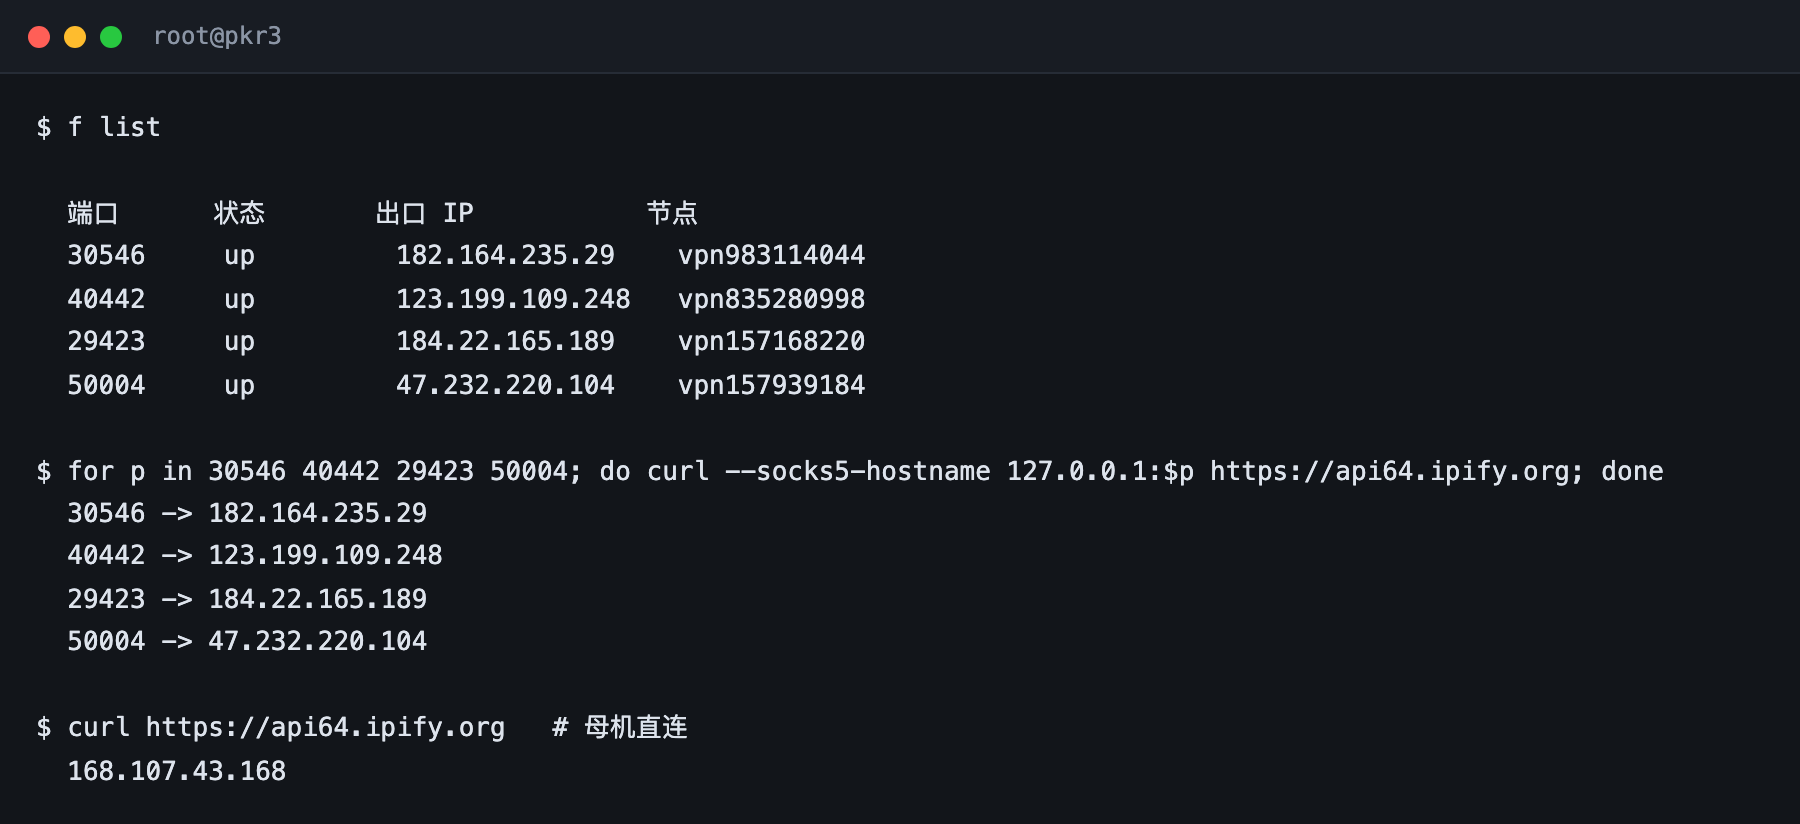
Task: Click the green maximize window button
Action: (111, 37)
